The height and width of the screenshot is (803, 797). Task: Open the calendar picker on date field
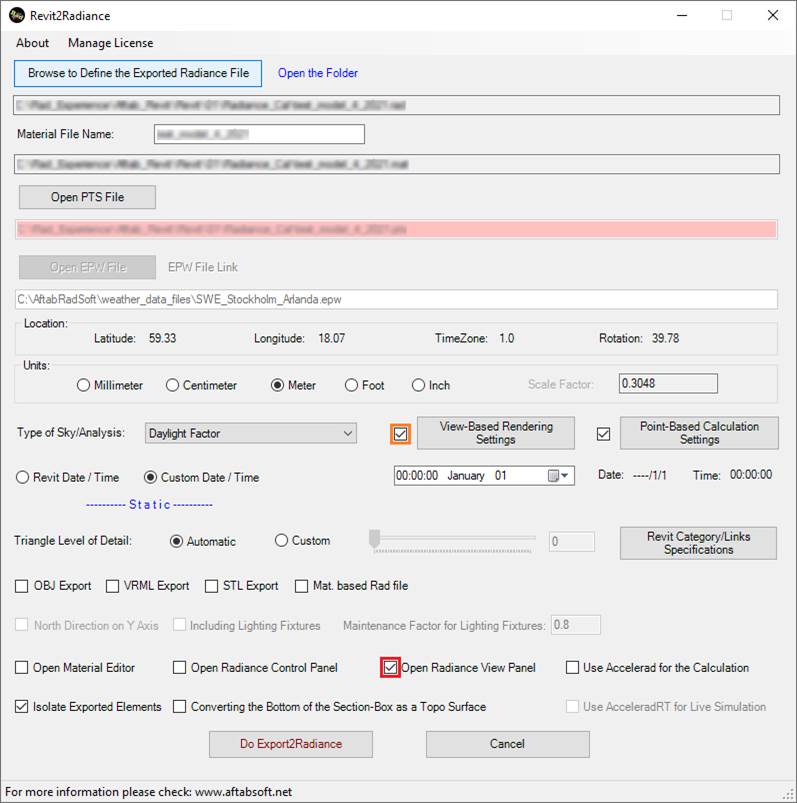coord(558,476)
